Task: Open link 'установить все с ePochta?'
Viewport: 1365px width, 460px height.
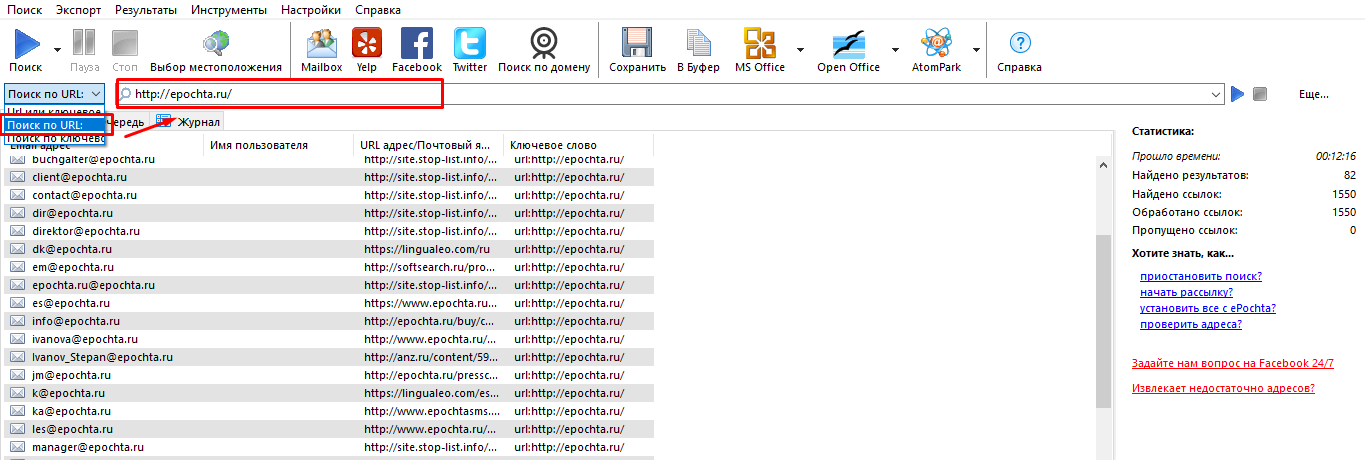Action: [x=1208, y=308]
